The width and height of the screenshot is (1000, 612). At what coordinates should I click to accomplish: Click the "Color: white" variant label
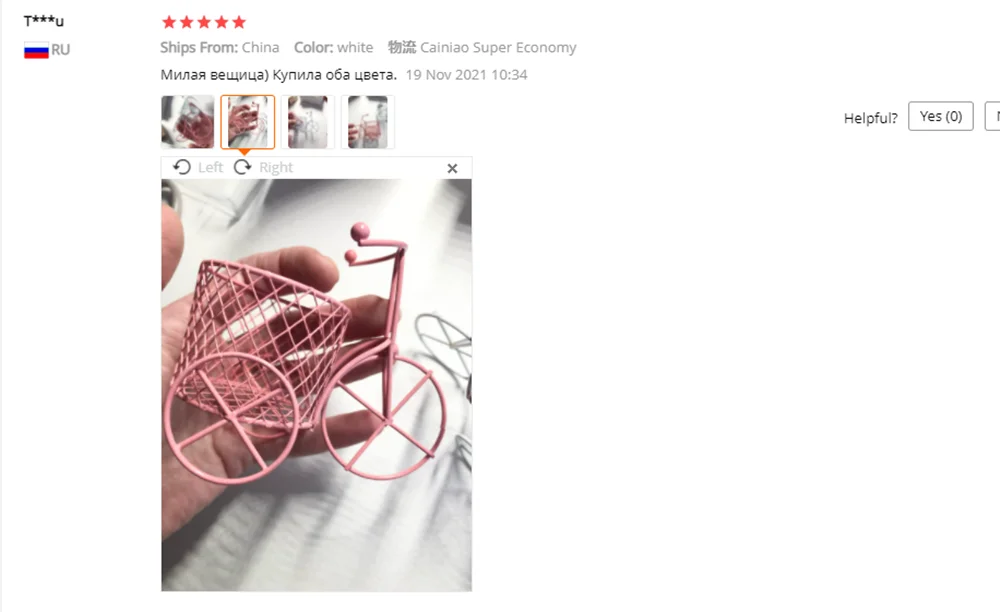(333, 47)
